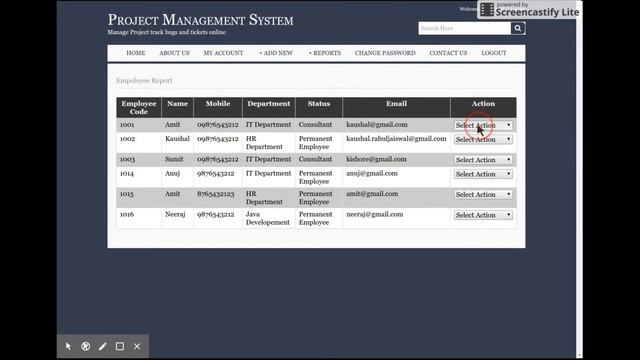Image resolution: width=640 pixels, height=360 pixels.
Task: Open Select Action dropdown for employee 1001
Action: pos(483,125)
